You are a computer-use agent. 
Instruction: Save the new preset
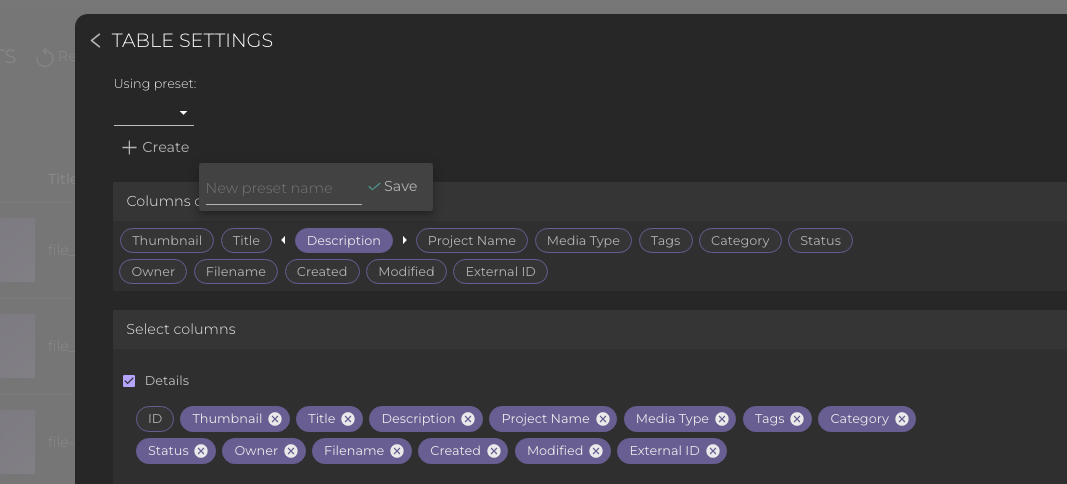(x=392, y=186)
